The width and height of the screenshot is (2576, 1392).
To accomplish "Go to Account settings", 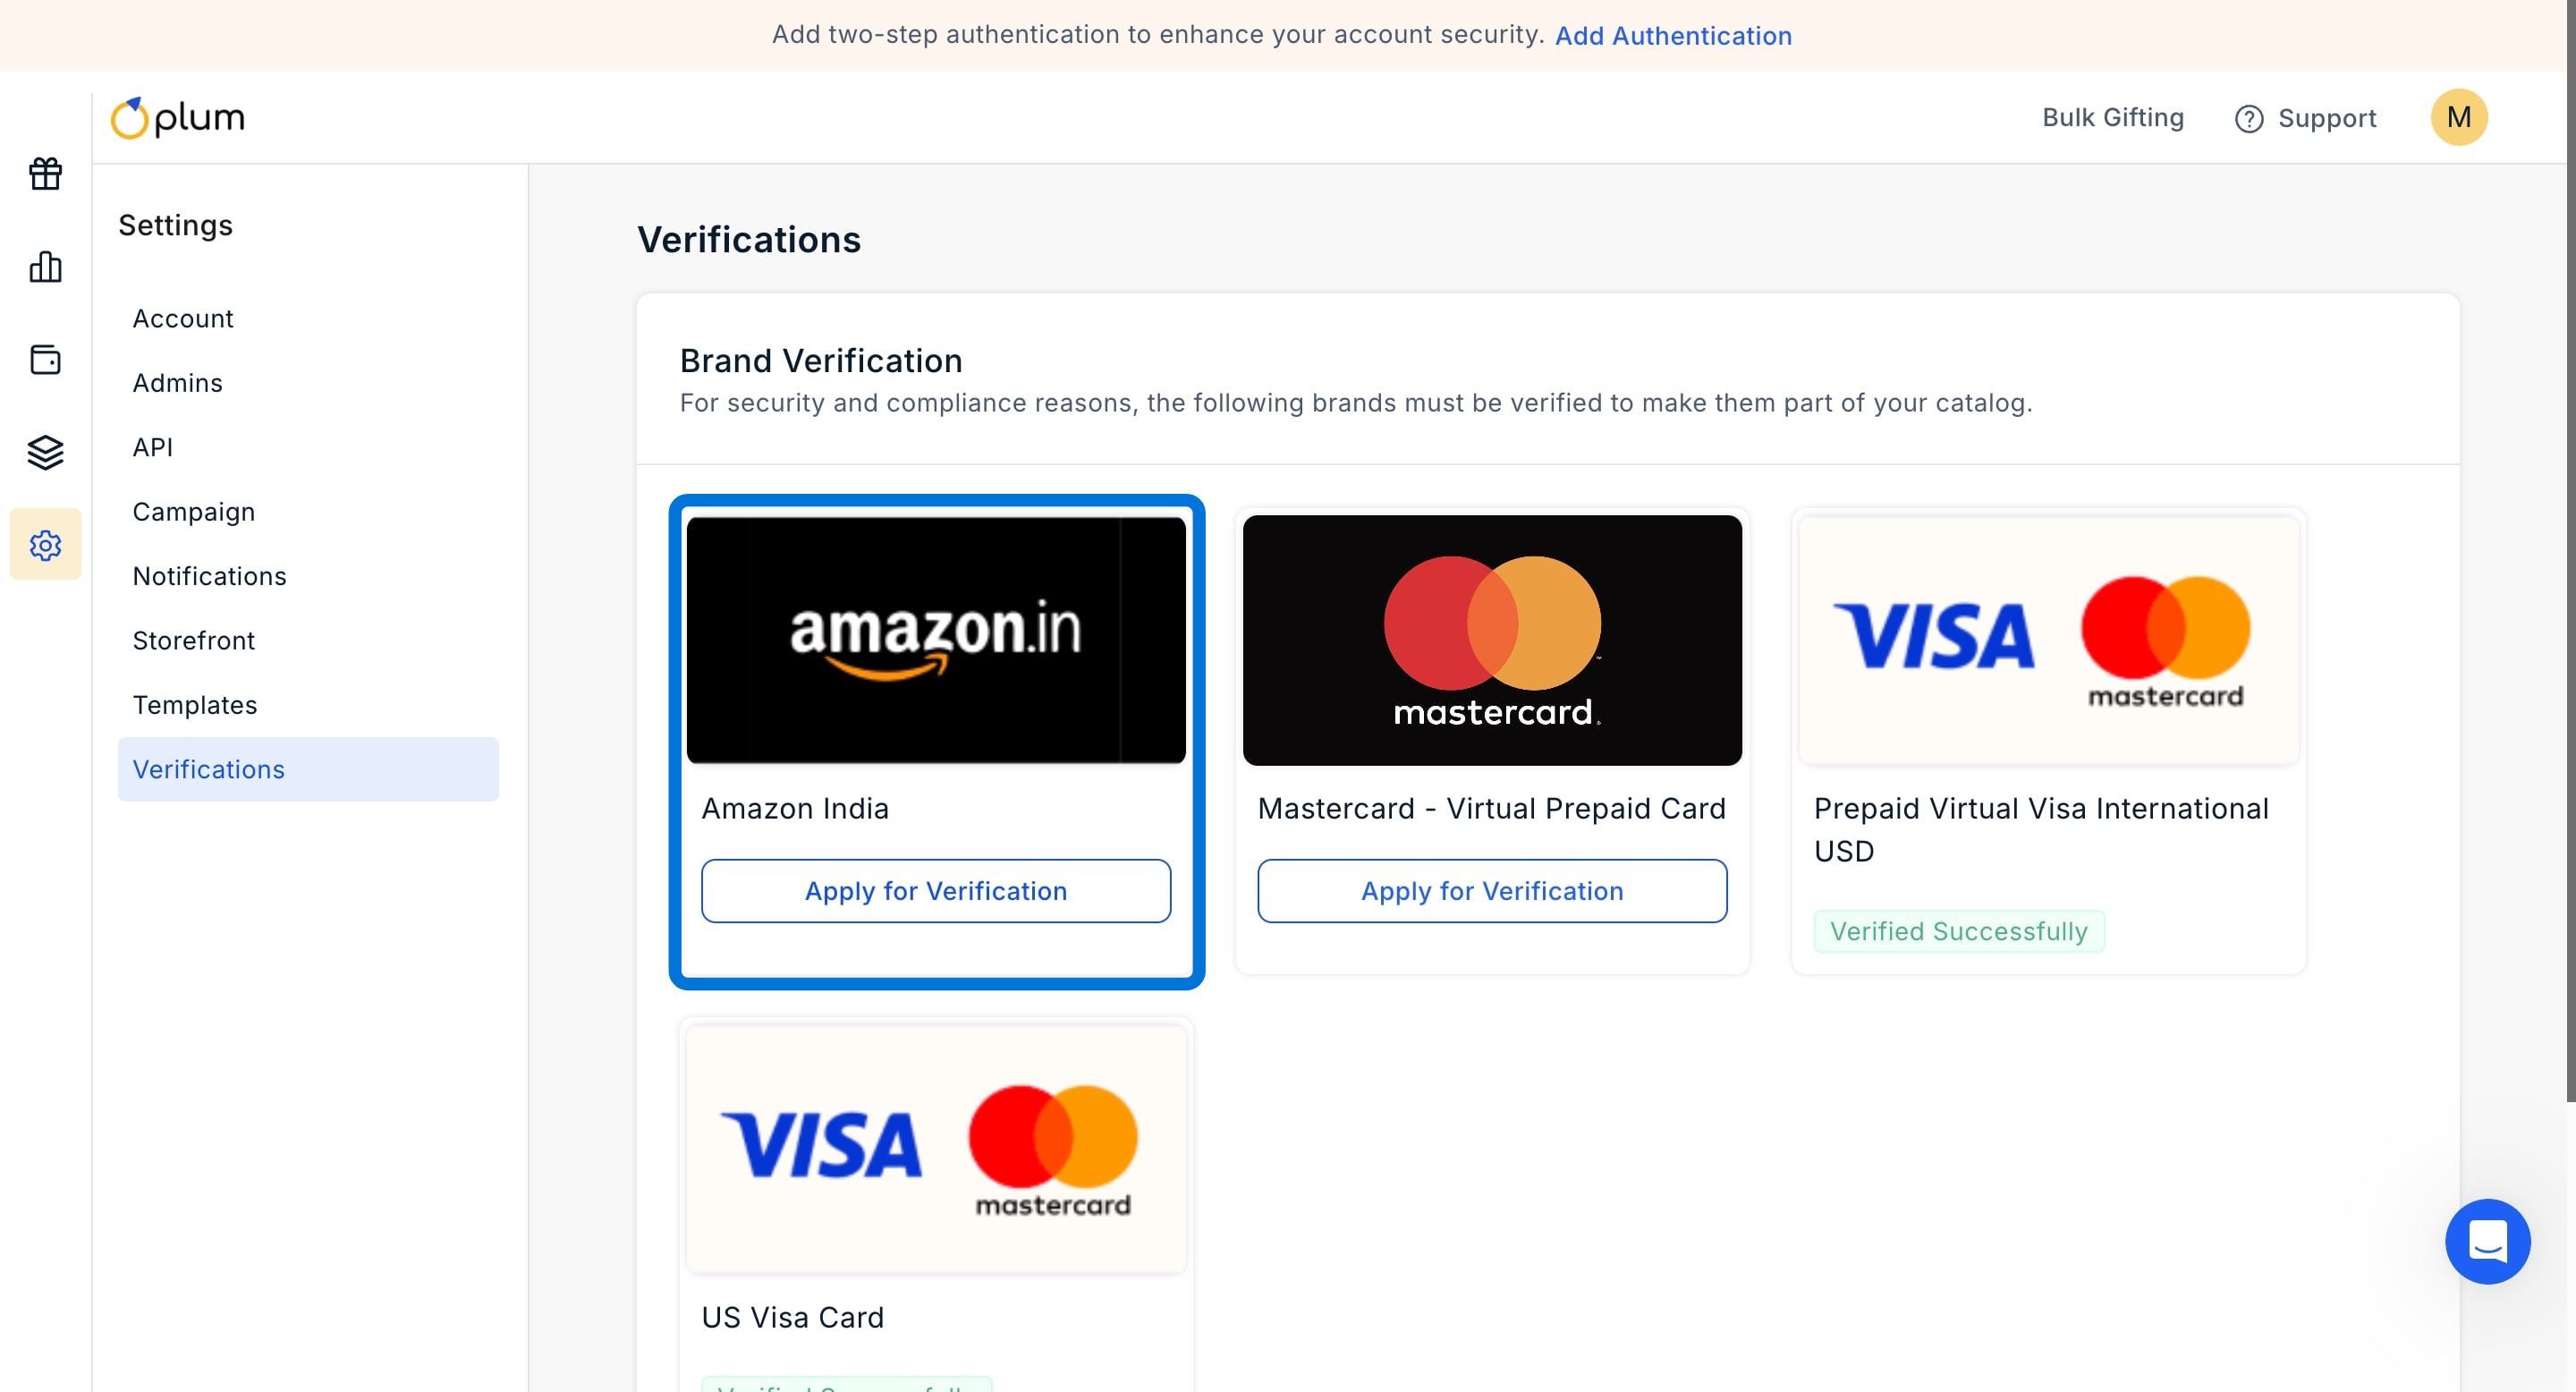I will tap(183, 318).
